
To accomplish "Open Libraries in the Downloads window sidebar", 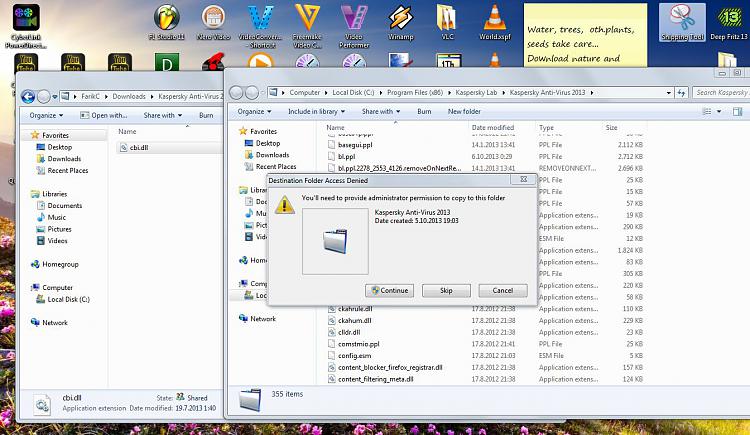I will click(54, 194).
